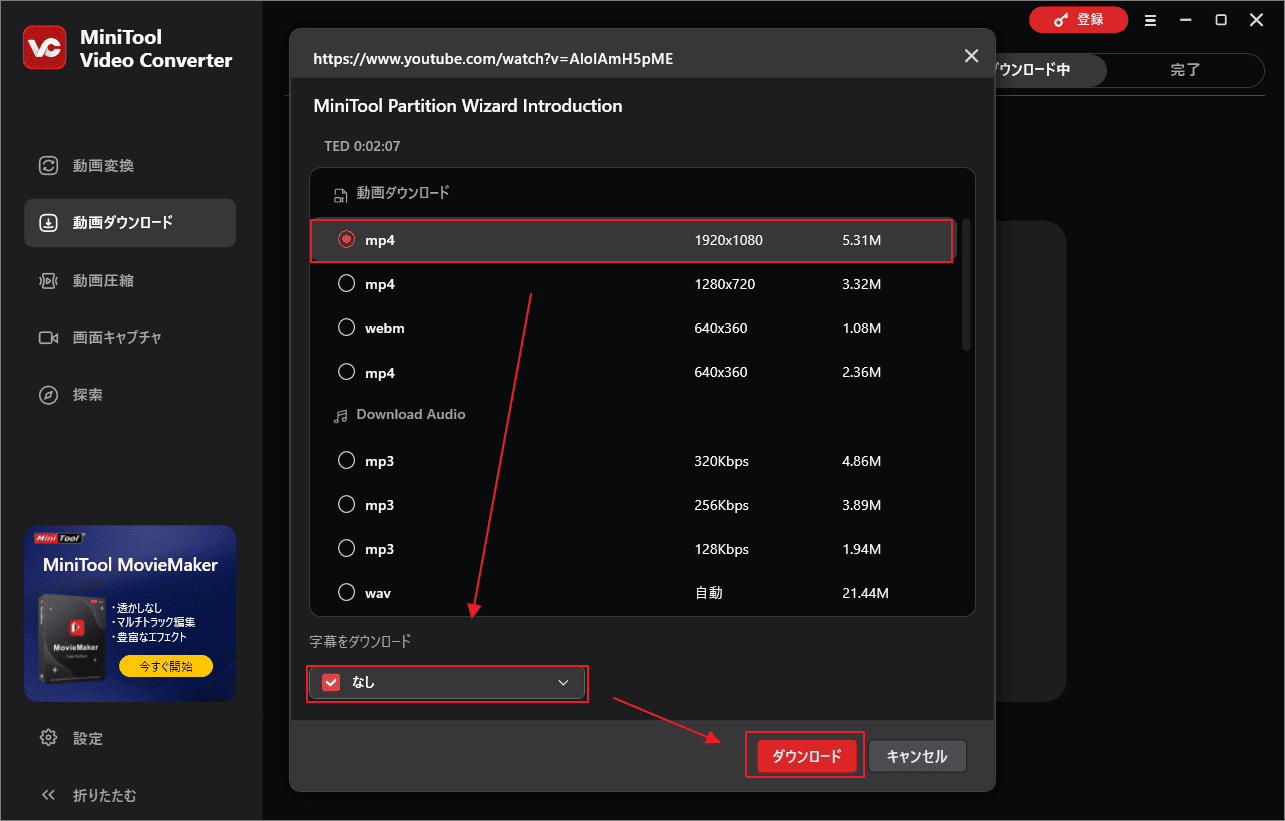
Task: Click the 2.36M file size text
Action: pos(862,372)
